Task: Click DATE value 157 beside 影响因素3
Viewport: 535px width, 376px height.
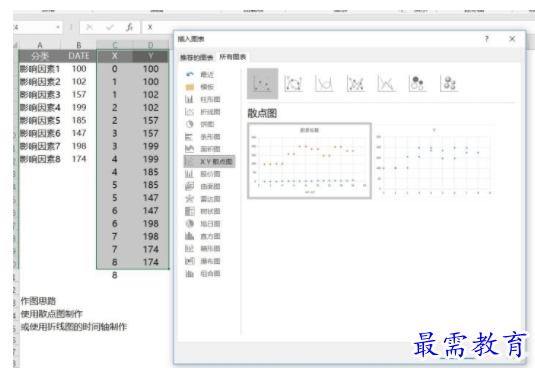Action: coord(79,95)
